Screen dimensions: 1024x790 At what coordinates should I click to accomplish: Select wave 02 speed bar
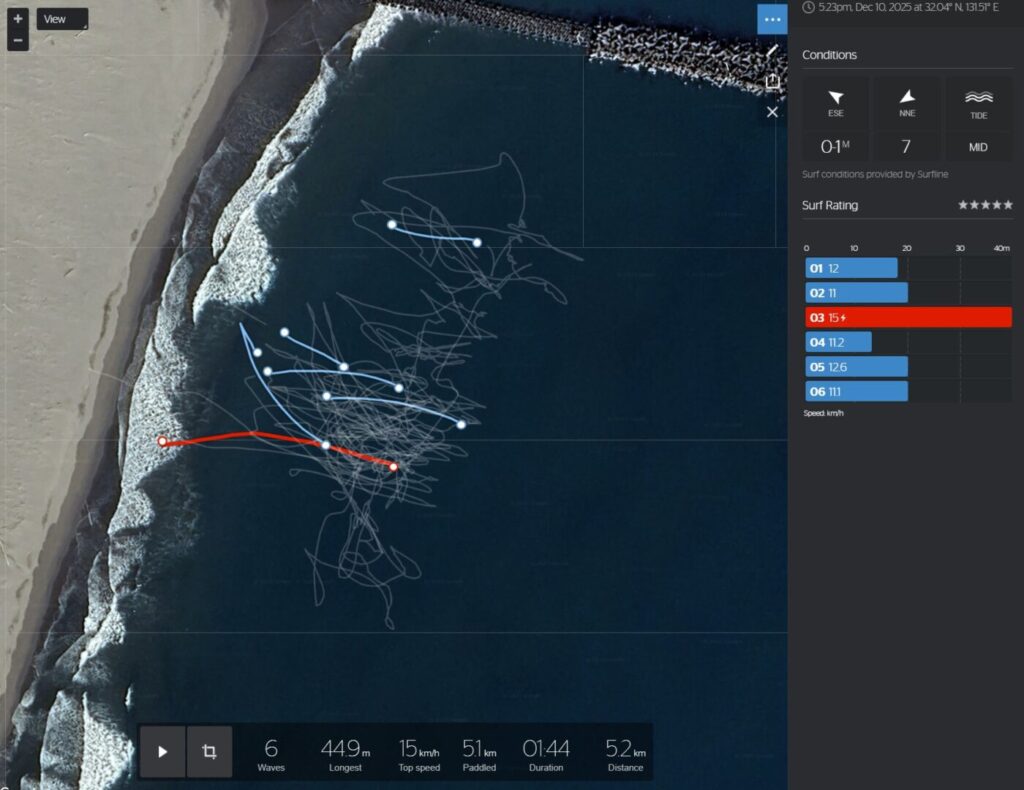pyautogui.click(x=856, y=293)
